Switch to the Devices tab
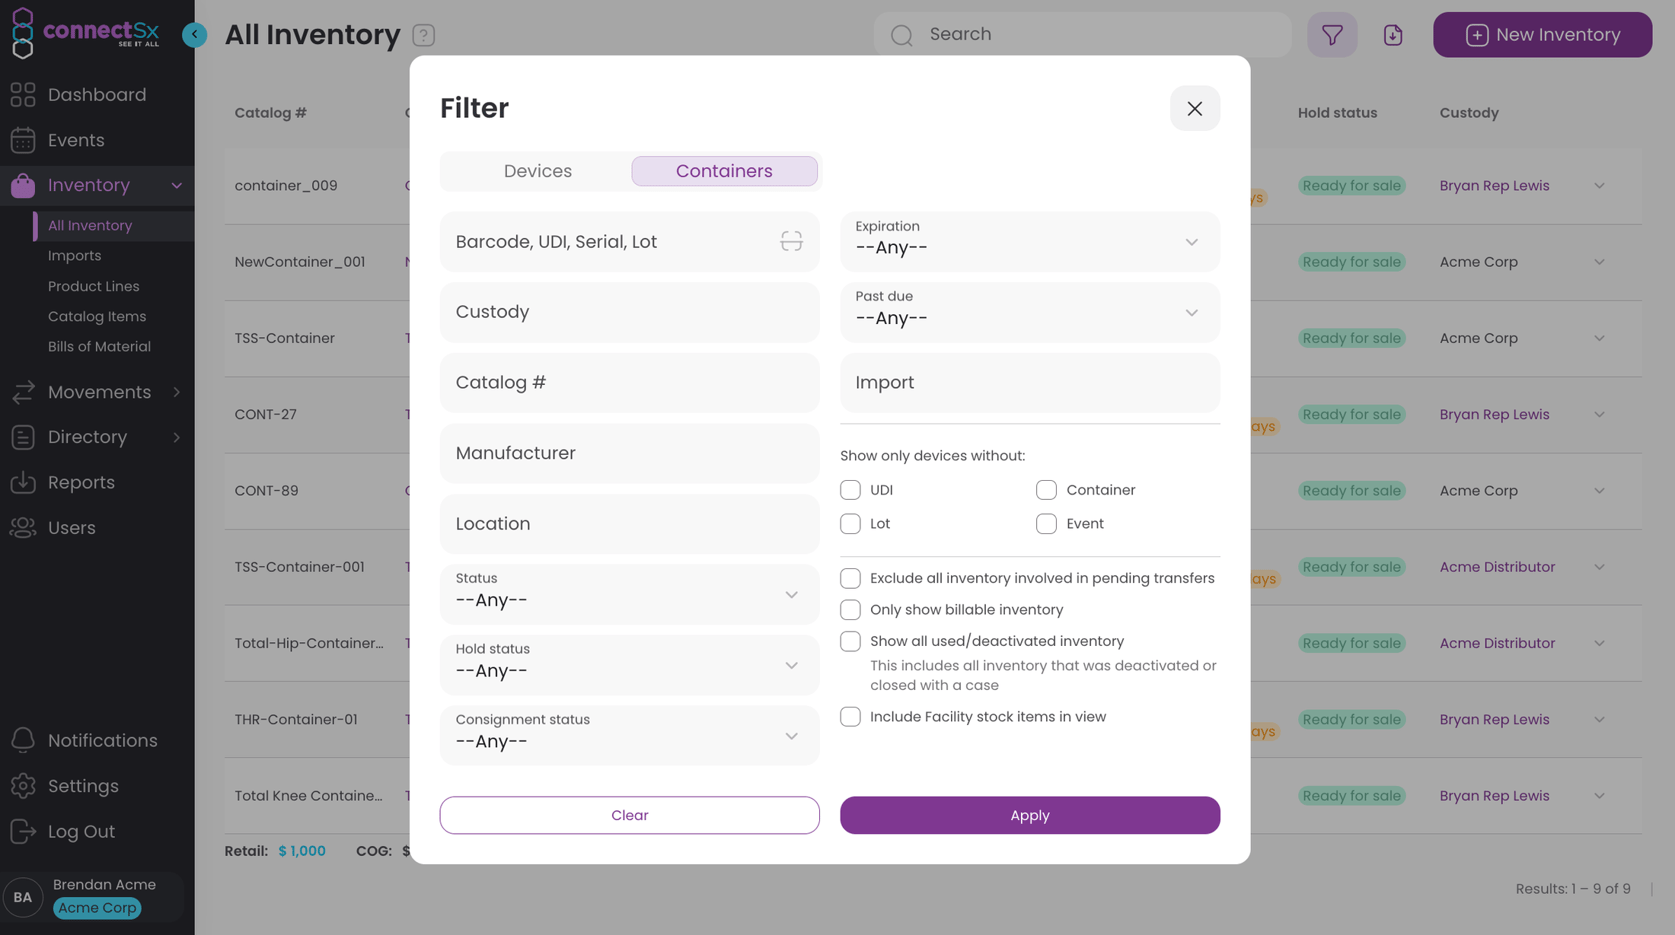 click(x=537, y=171)
